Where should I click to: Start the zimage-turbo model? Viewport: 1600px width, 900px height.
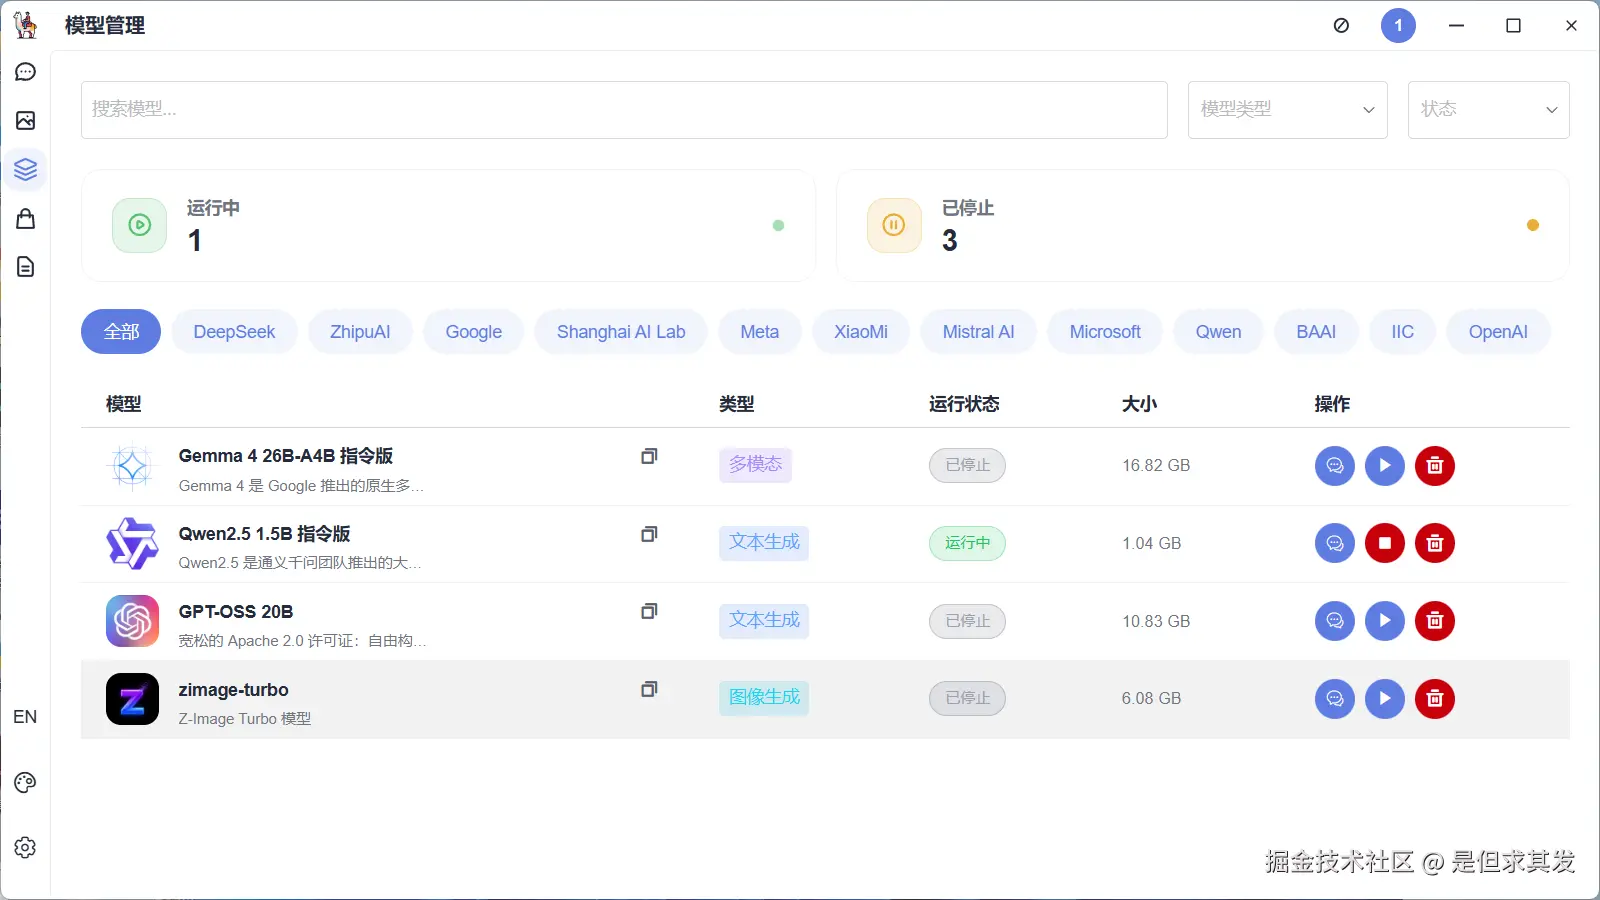1385,699
